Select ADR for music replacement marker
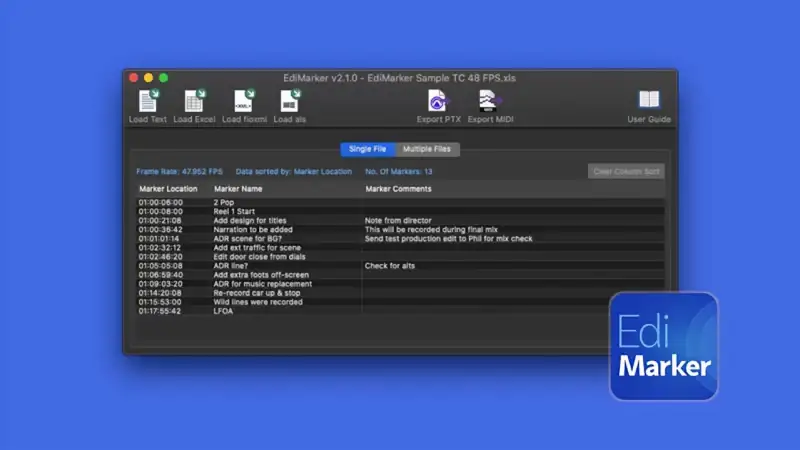Image resolution: width=800 pixels, height=450 pixels. (262, 284)
